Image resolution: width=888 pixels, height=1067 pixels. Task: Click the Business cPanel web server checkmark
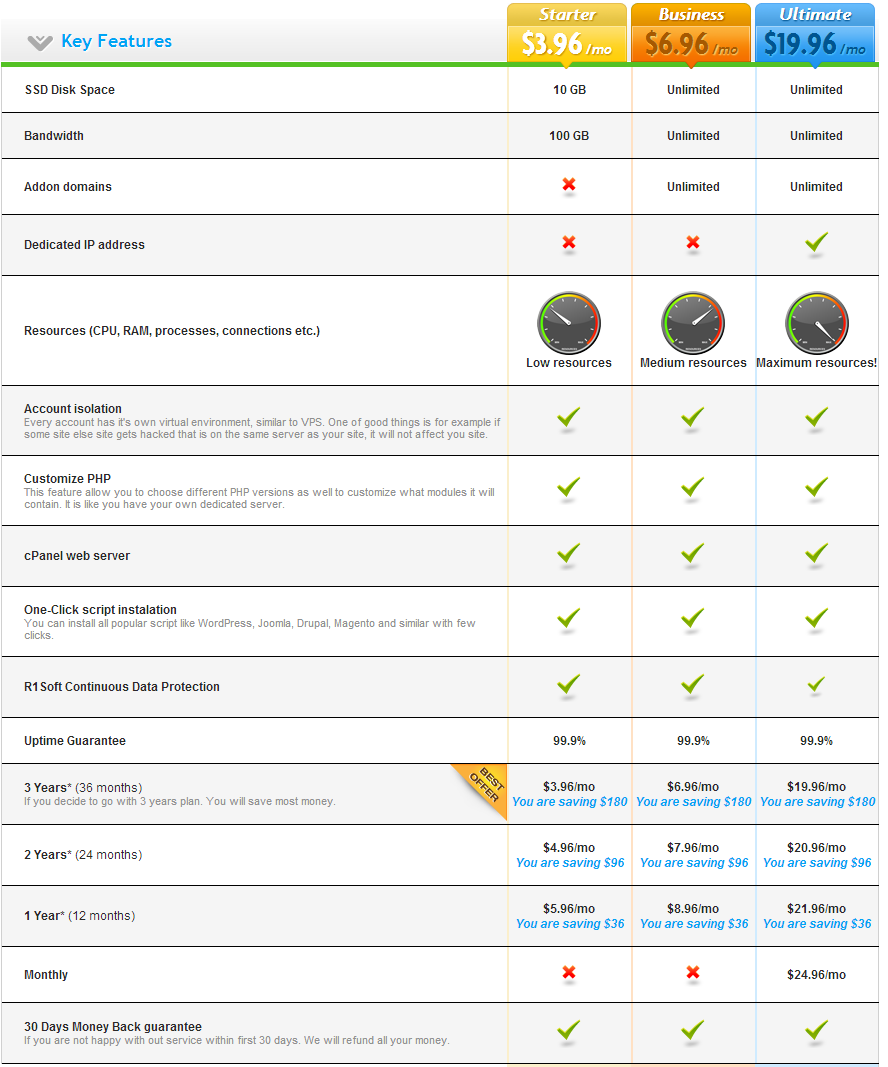[693, 554]
